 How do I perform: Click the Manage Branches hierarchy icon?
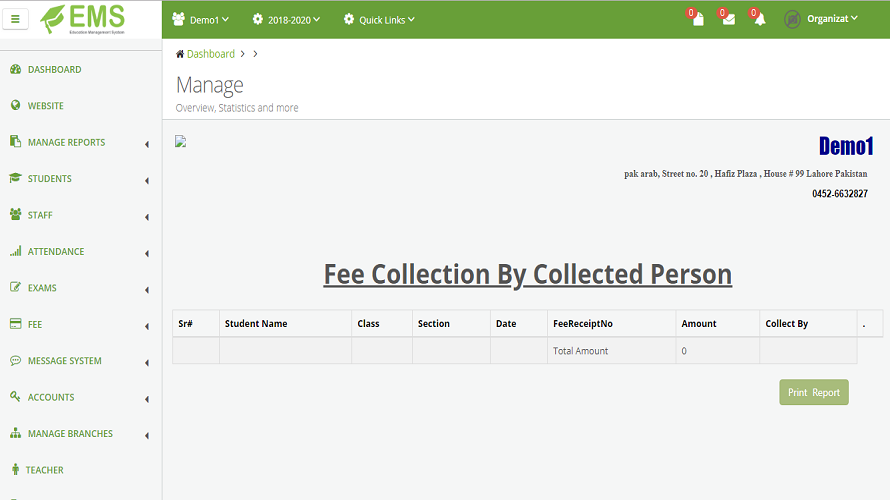click(15, 433)
